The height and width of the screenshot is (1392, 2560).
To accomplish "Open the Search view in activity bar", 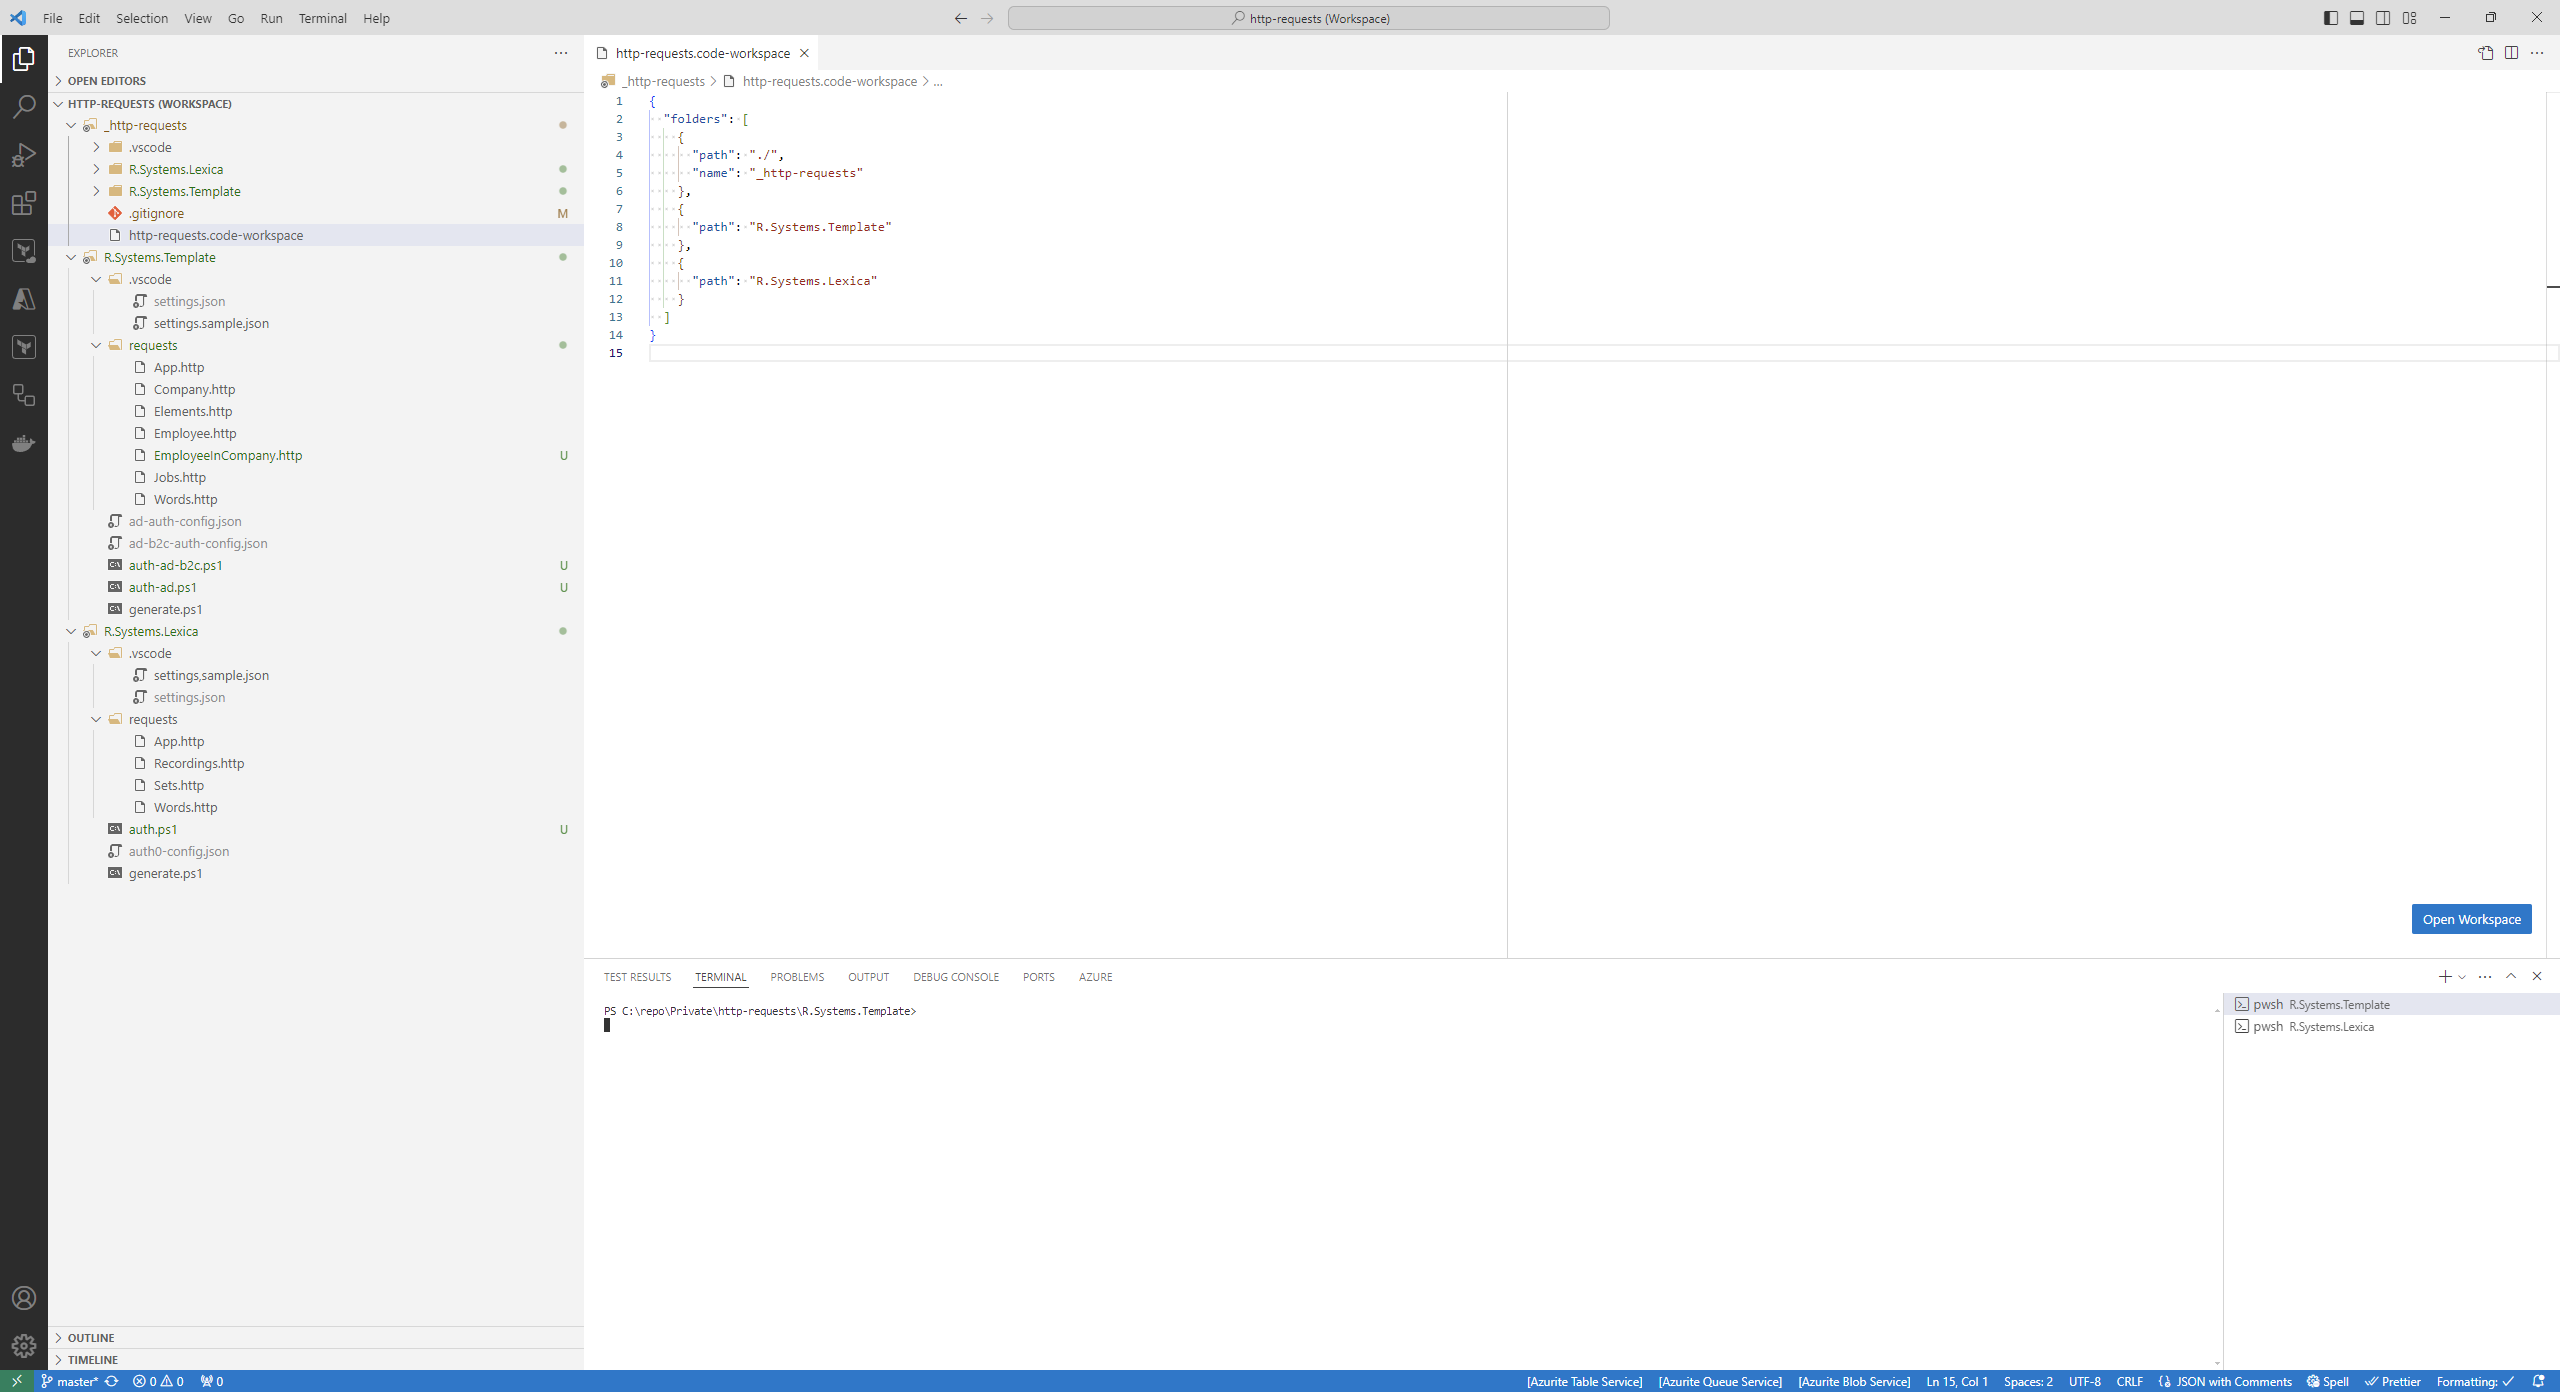I will point(24,106).
